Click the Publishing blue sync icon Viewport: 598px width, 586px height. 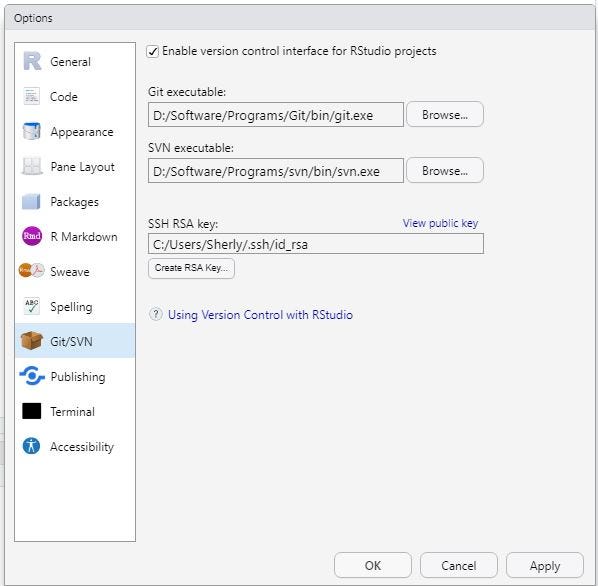[x=32, y=376]
